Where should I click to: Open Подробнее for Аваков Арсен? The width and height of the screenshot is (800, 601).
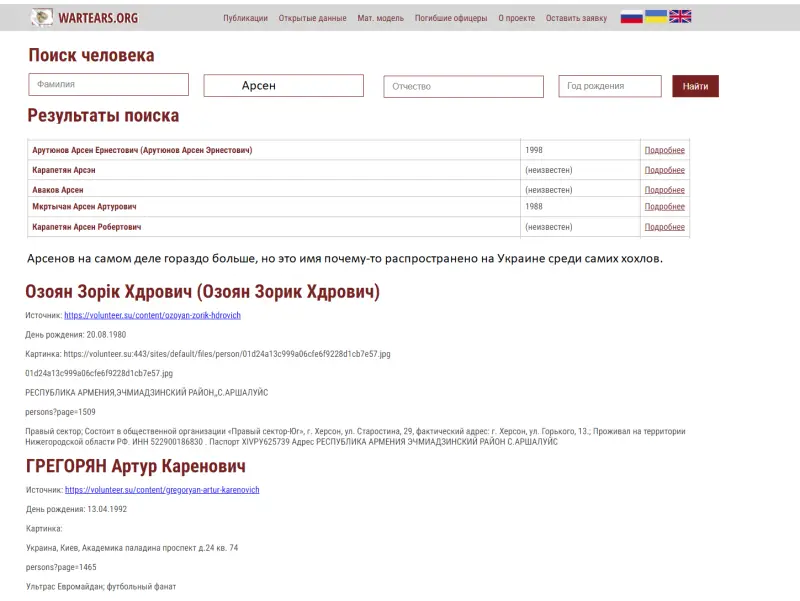click(664, 190)
